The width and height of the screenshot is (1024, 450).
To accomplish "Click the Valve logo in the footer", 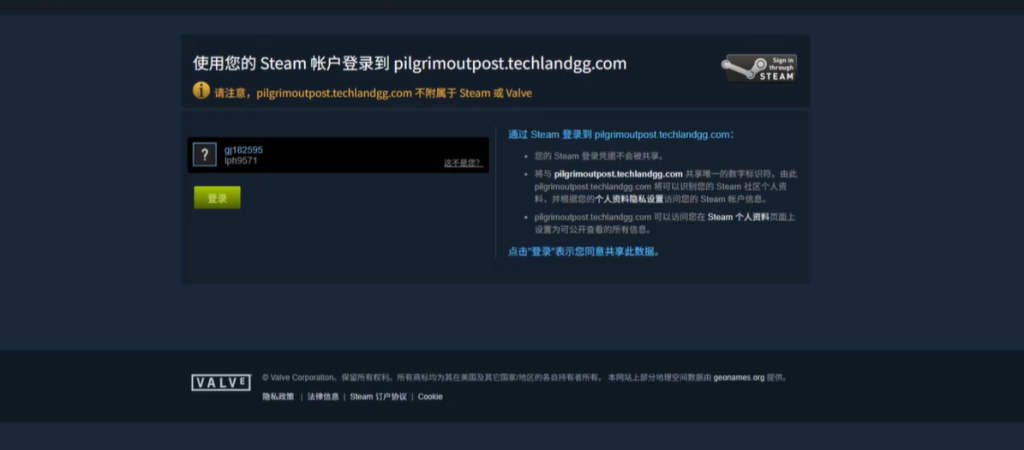I will pyautogui.click(x=221, y=383).
